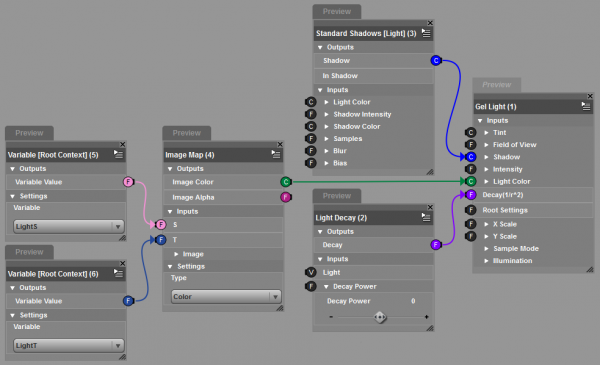Screen dimensions: 600x365
Task: Click the blue Shadow output connector on Standard Shadows
Action: pos(436,60)
